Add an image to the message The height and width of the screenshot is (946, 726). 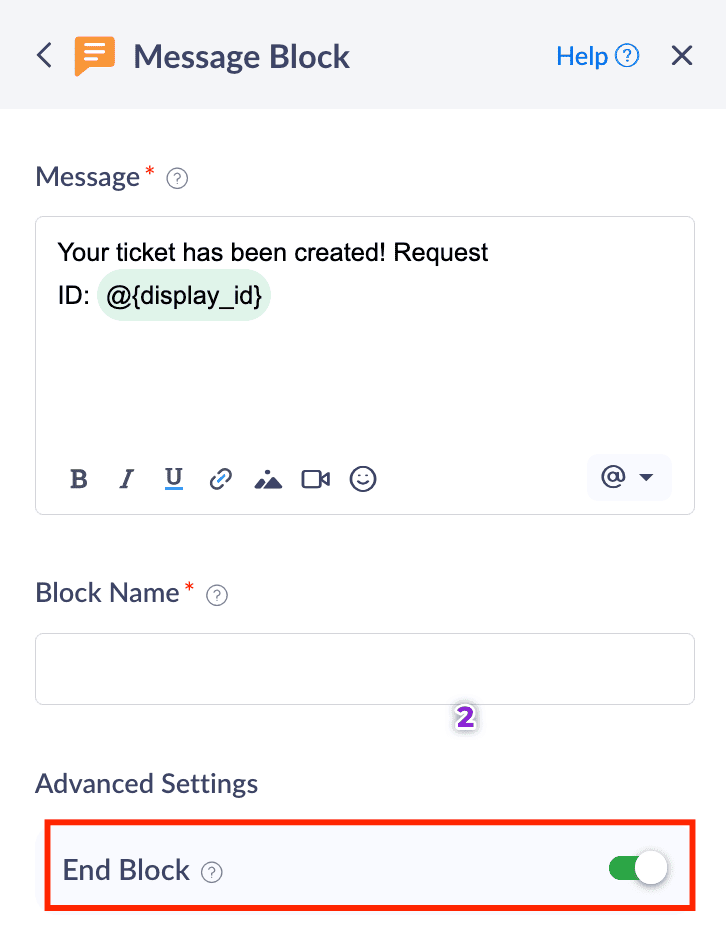(268, 479)
